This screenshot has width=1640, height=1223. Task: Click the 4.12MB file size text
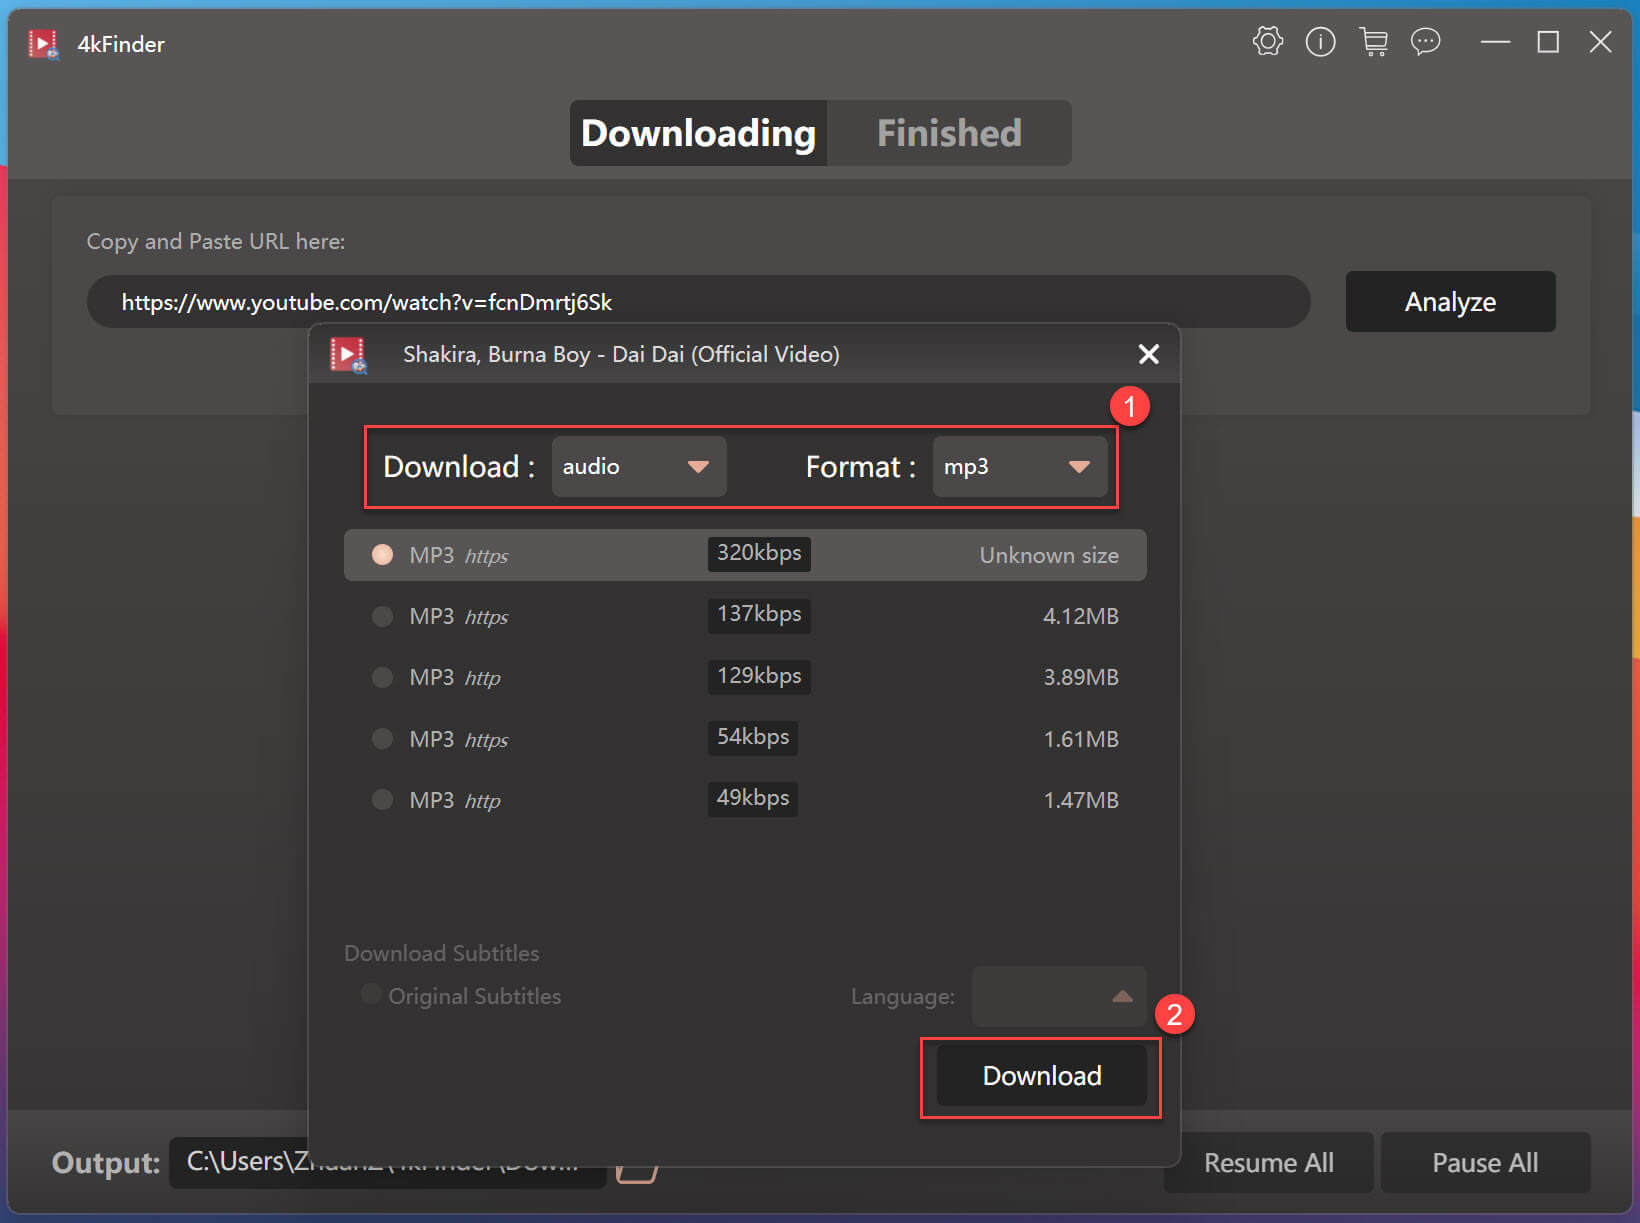1080,616
